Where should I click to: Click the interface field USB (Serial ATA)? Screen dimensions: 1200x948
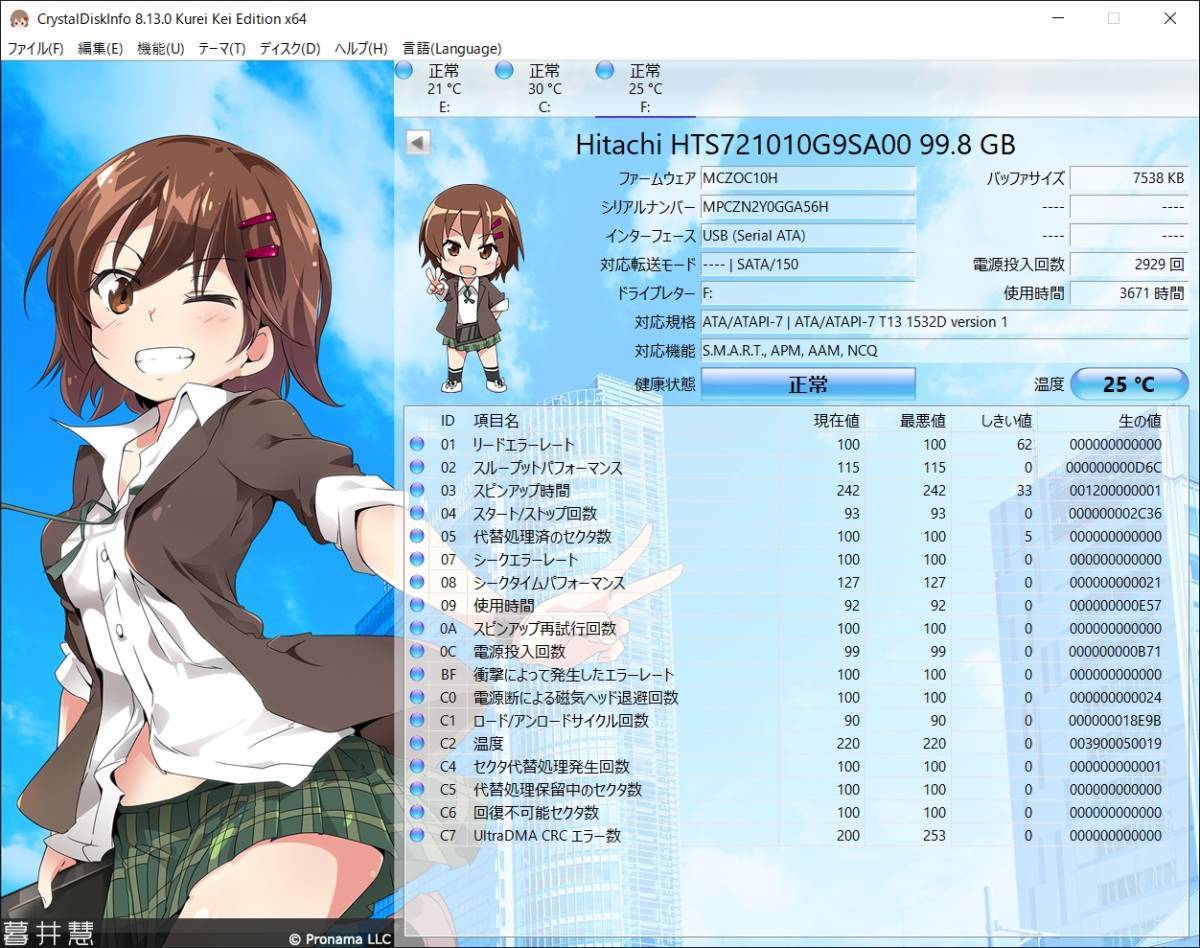click(808, 236)
